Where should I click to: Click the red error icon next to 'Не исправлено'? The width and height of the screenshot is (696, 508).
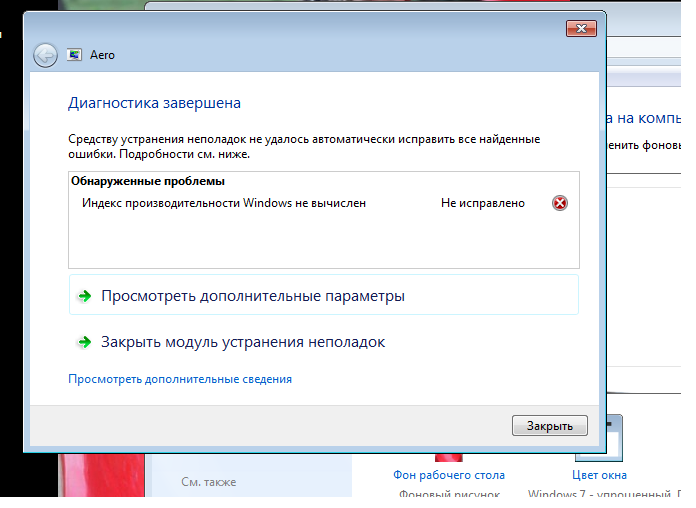(560, 203)
